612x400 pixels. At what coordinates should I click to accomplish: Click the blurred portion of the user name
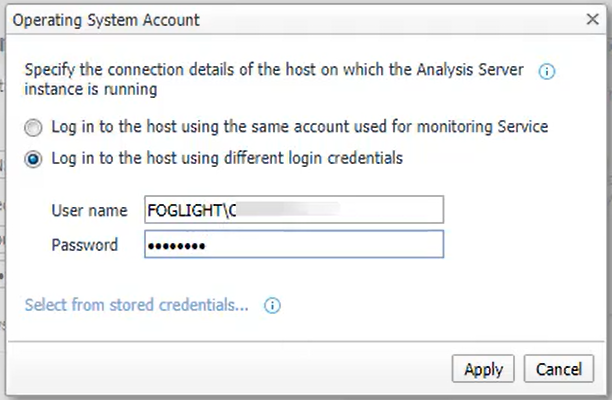tap(288, 210)
